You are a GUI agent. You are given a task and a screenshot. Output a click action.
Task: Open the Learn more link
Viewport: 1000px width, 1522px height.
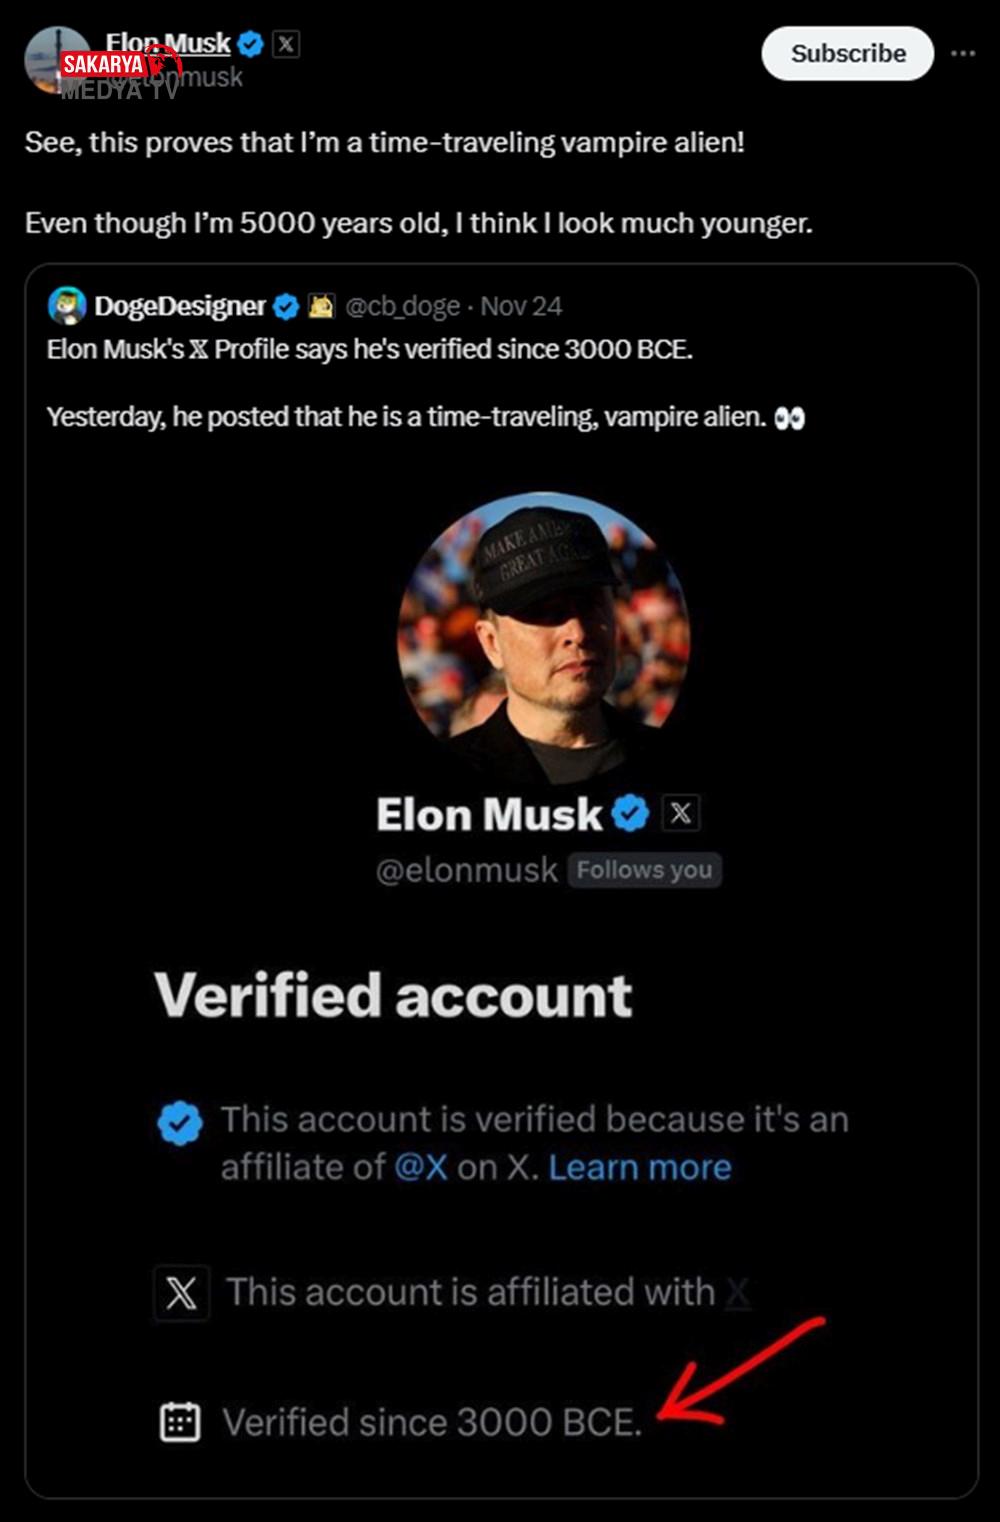[x=640, y=1168]
